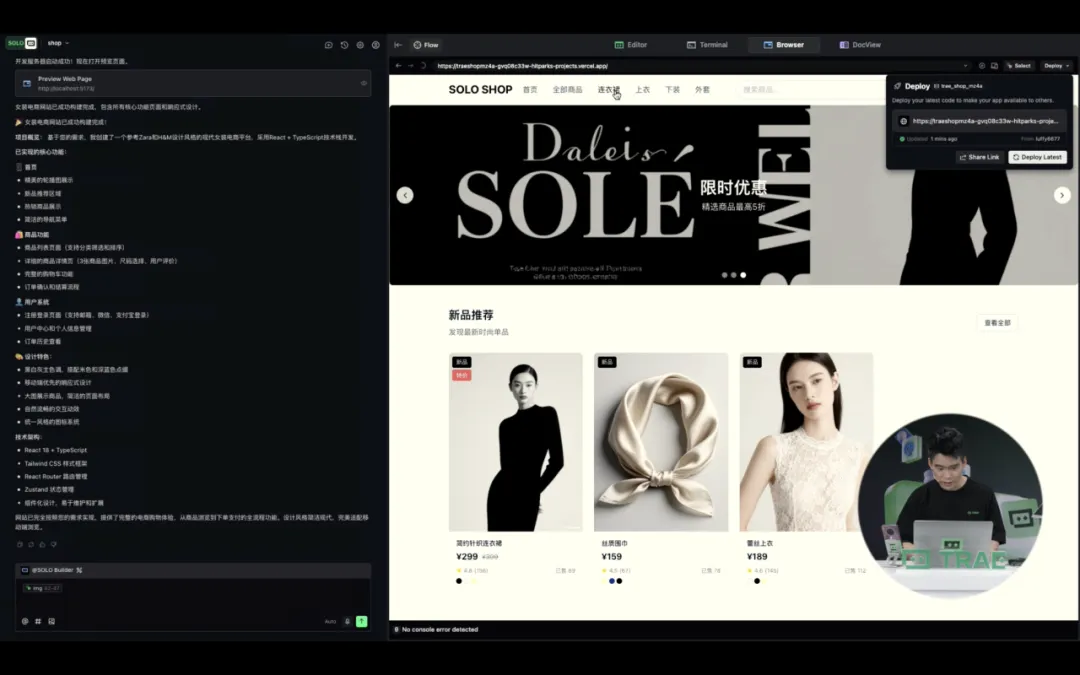
Task: Click the refresh icon in the browser address bar
Action: tap(423, 65)
